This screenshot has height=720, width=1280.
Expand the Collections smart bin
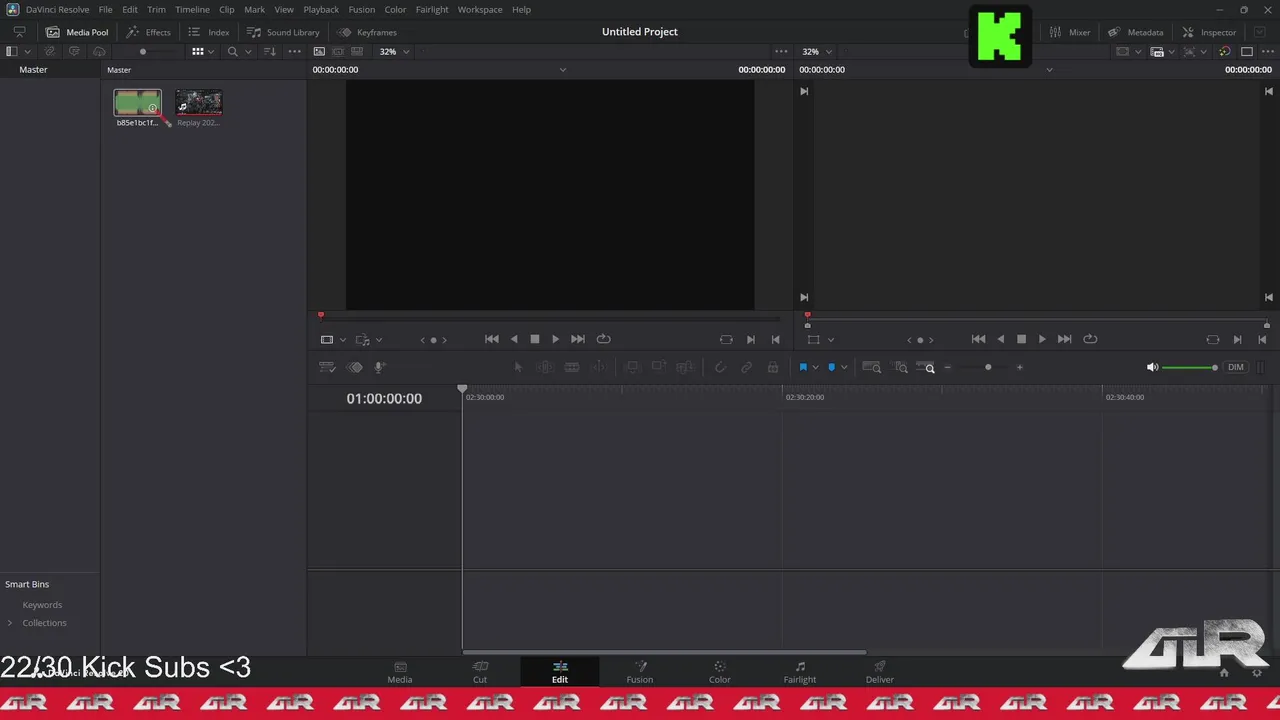(10, 623)
